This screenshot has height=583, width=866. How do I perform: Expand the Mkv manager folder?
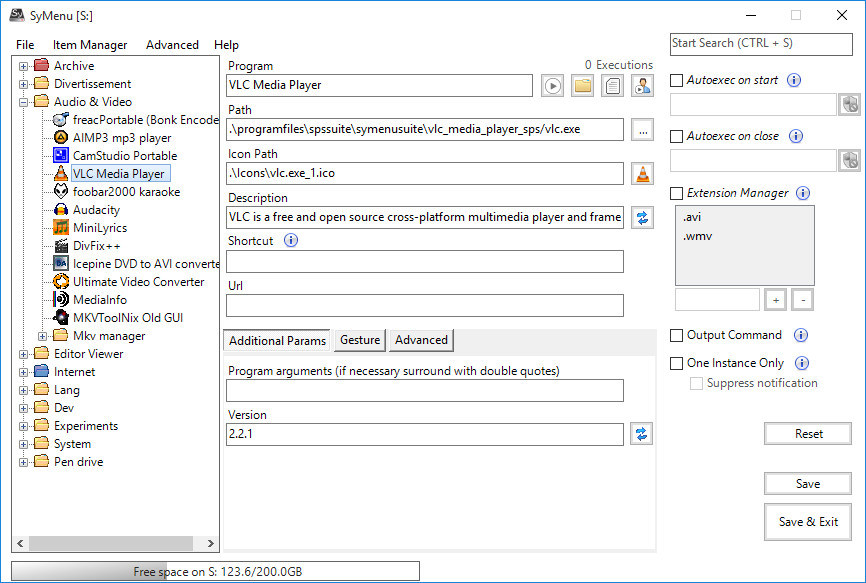click(x=42, y=336)
